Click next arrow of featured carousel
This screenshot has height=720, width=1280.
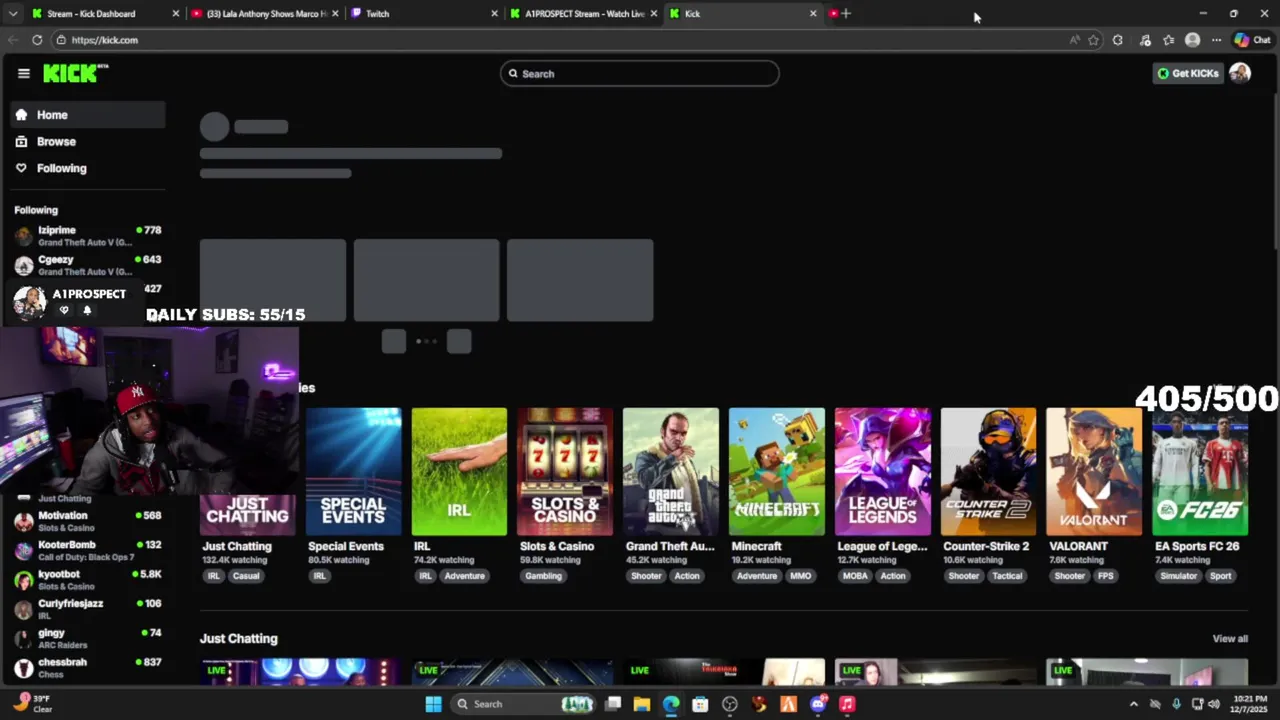tap(459, 342)
